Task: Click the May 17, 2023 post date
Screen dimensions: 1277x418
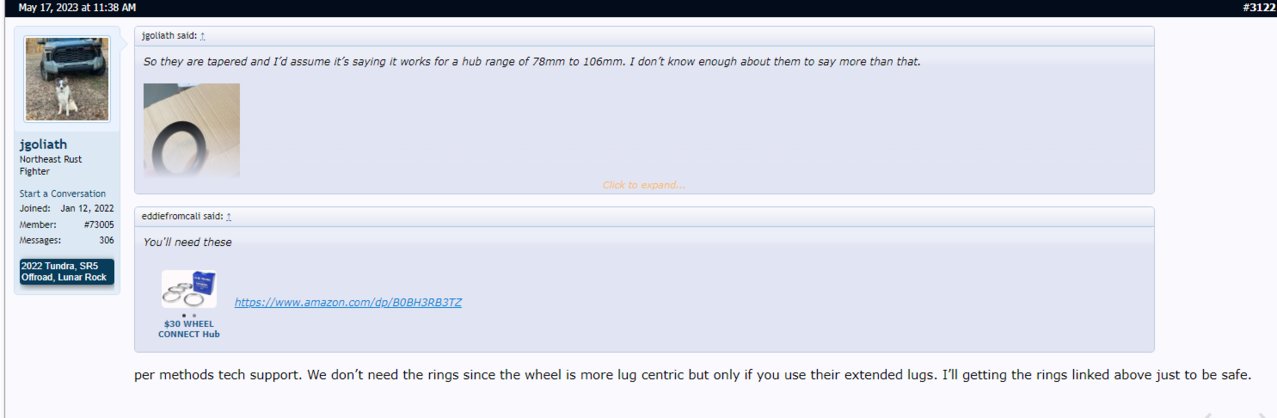Action: [77, 7]
